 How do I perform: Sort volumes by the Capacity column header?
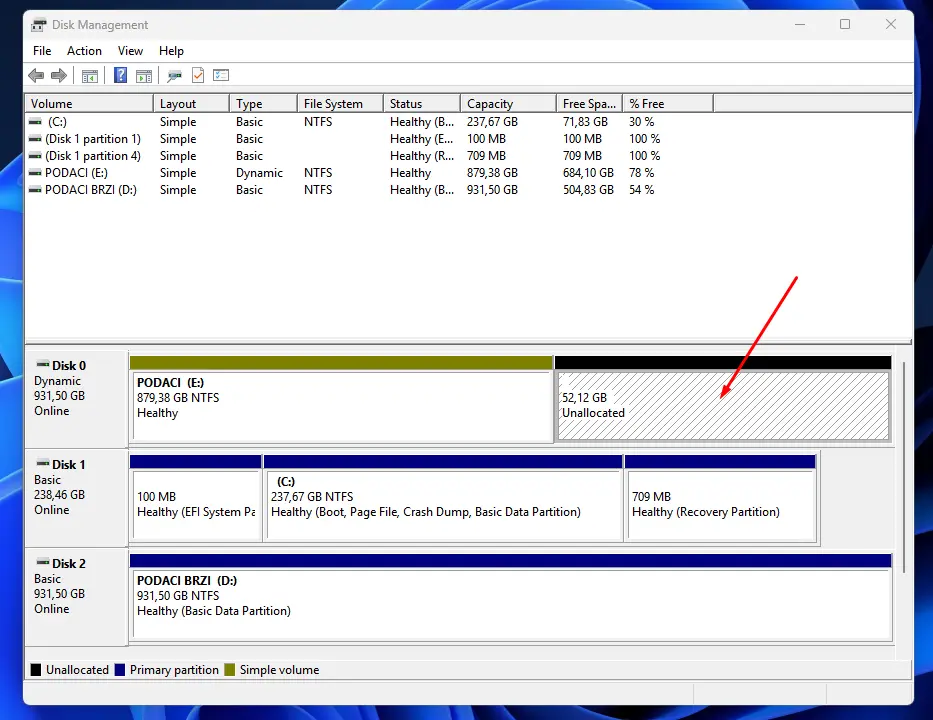click(x=506, y=102)
